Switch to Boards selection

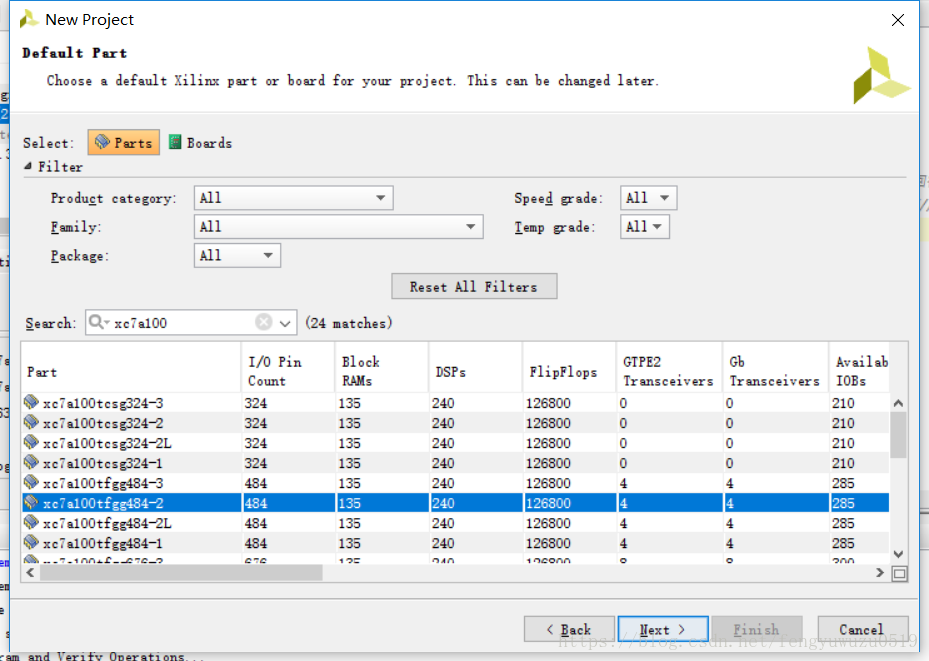click(200, 142)
